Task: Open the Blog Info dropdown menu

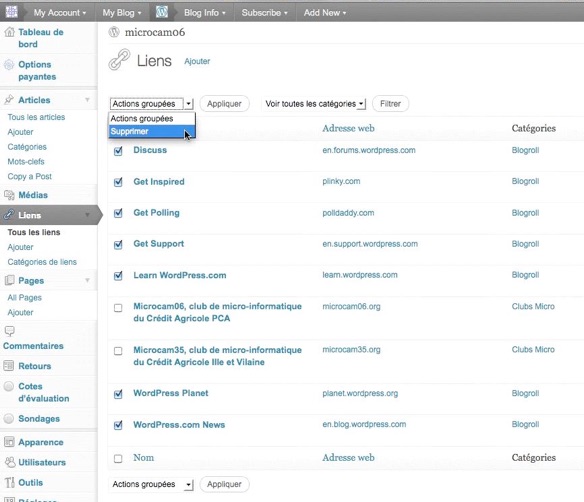Action: point(205,13)
